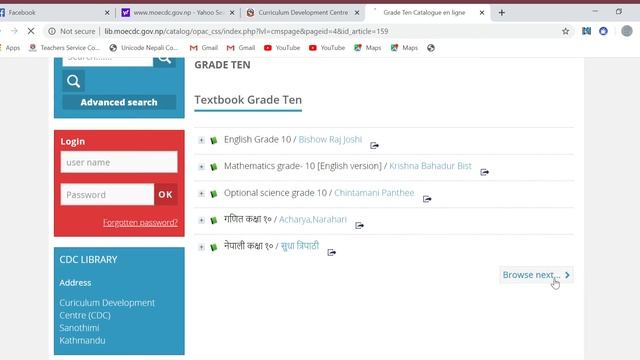This screenshot has width=640, height=360.
Task: Open Unicode Nepali Co... bookmark
Action: [x=144, y=48]
